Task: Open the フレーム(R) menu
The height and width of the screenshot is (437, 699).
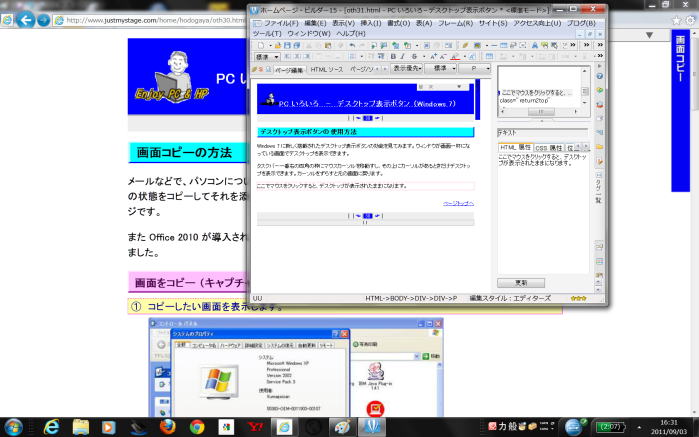Action: click(x=455, y=23)
